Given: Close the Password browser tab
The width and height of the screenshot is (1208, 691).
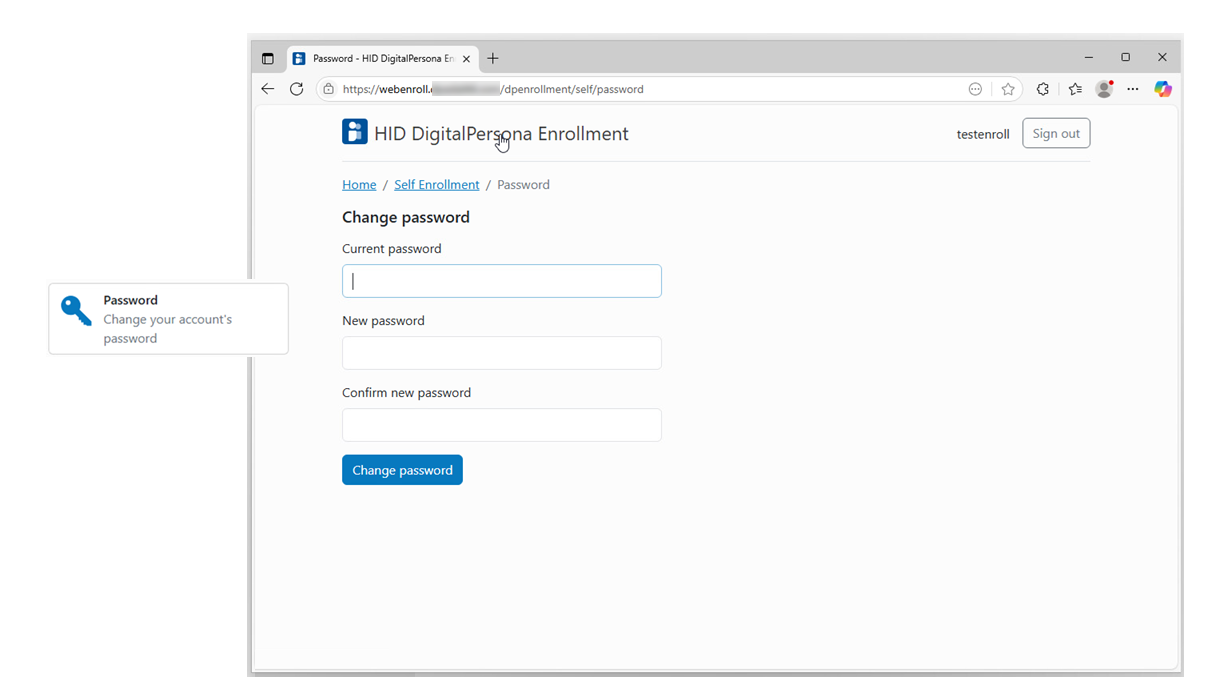Looking at the screenshot, I should pos(466,59).
